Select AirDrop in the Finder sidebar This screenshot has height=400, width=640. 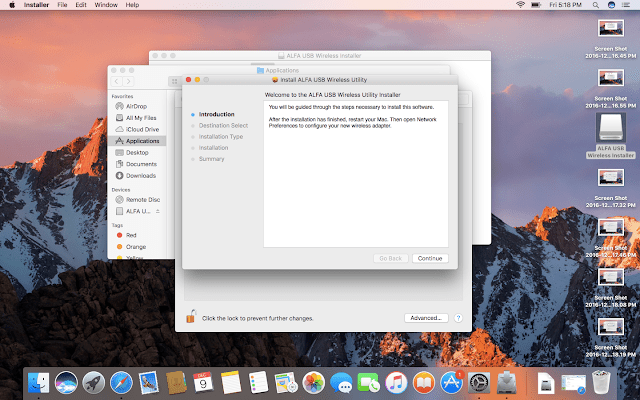click(x=131, y=105)
